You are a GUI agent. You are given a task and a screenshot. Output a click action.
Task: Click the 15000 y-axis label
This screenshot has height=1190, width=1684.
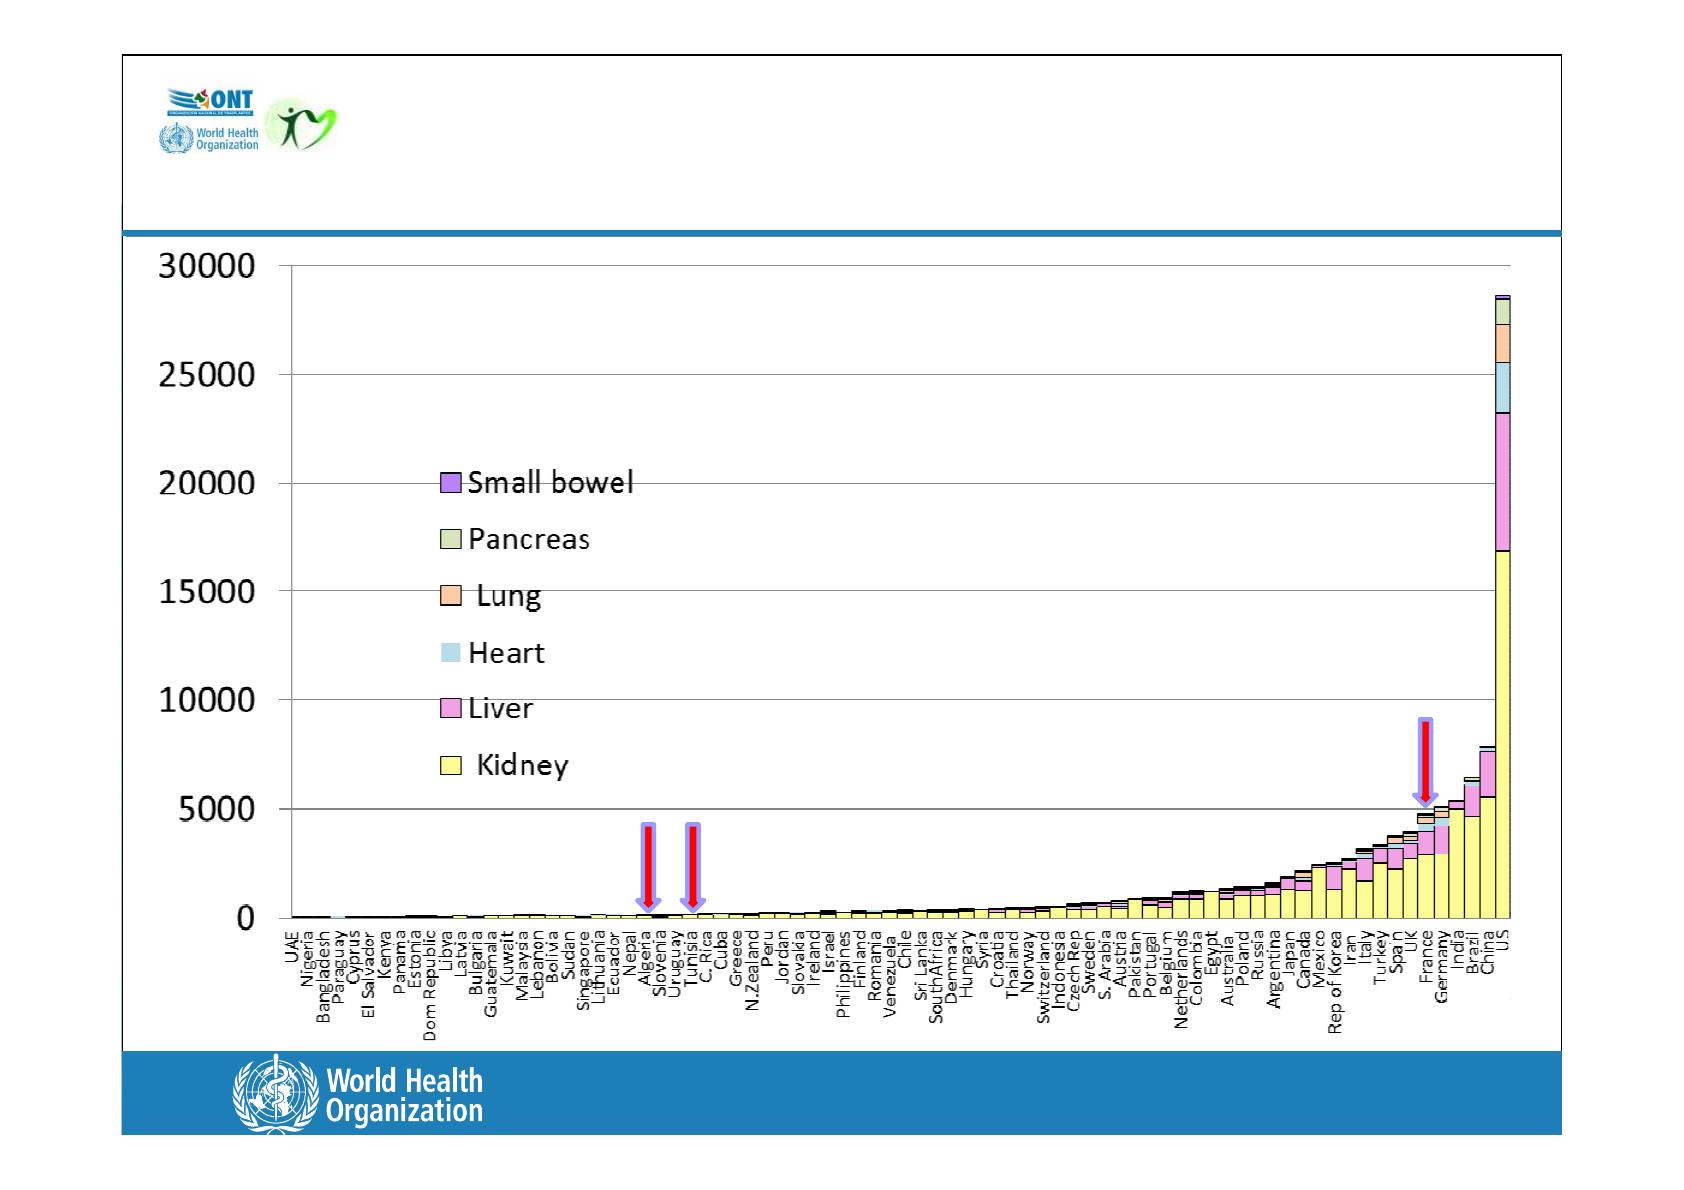[x=207, y=592]
